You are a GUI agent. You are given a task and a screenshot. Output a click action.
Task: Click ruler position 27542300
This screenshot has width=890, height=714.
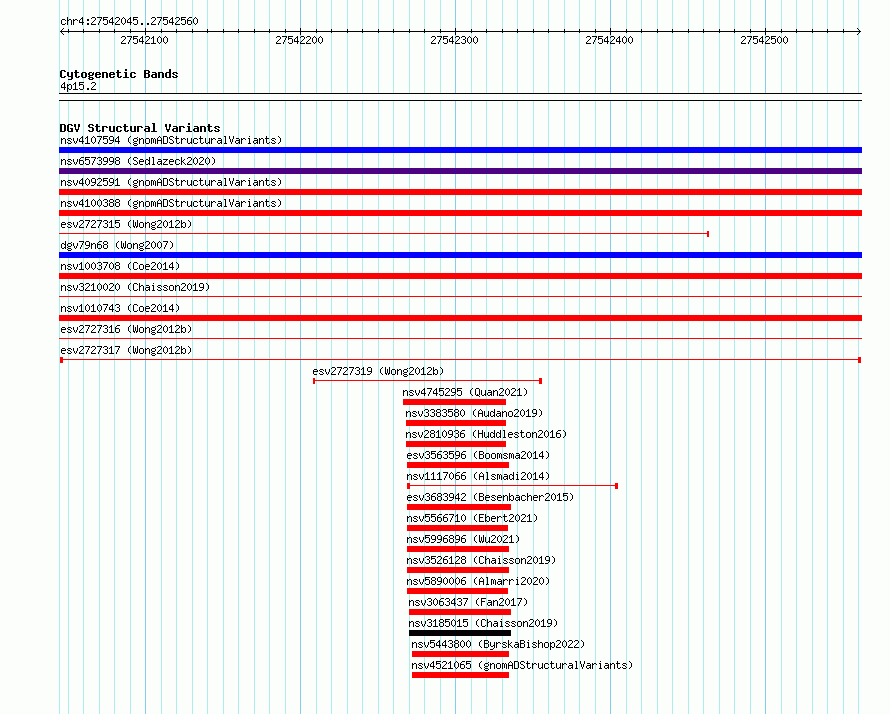[x=455, y=40]
